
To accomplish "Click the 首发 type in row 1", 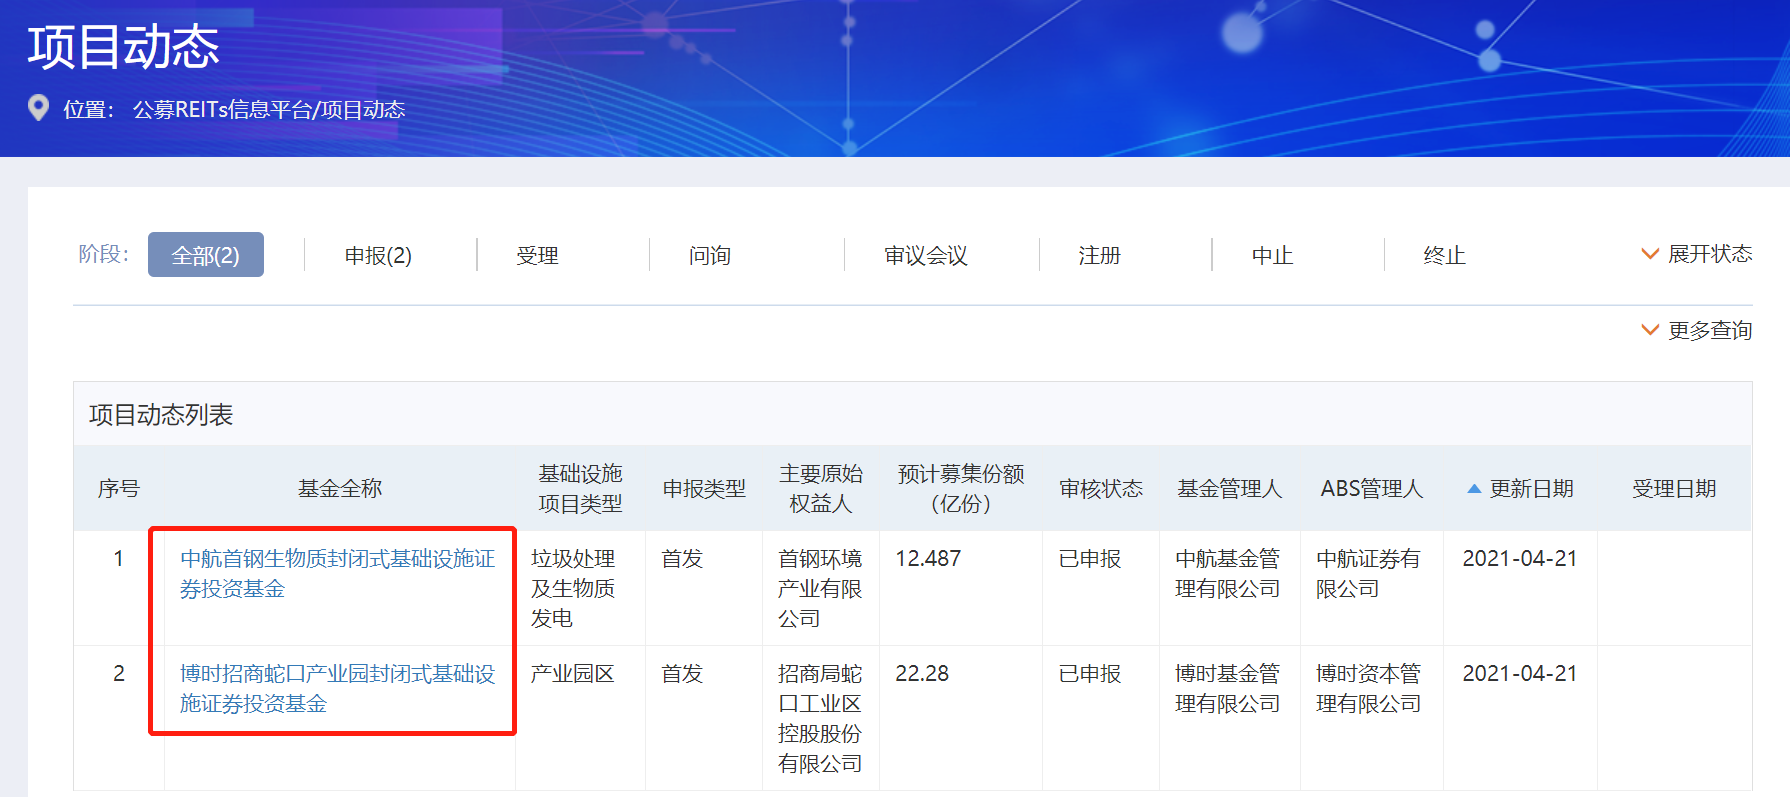I will coord(682,559).
